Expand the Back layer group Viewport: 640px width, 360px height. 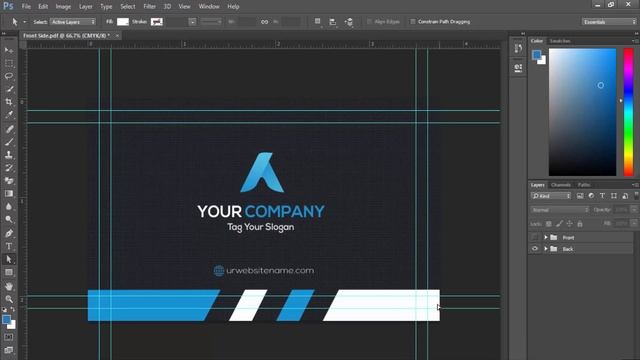[546, 249]
